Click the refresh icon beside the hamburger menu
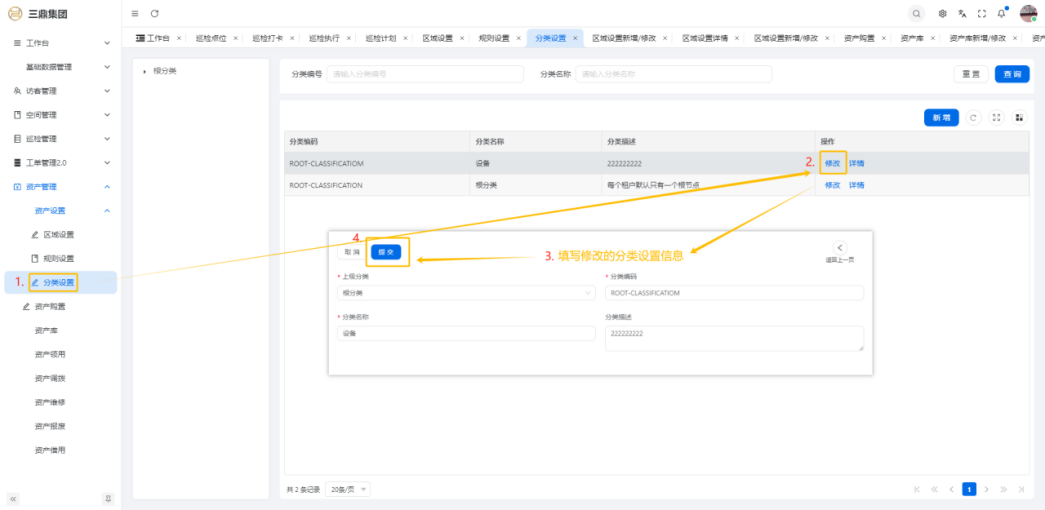This screenshot has width=1045, height=510. [155, 13]
